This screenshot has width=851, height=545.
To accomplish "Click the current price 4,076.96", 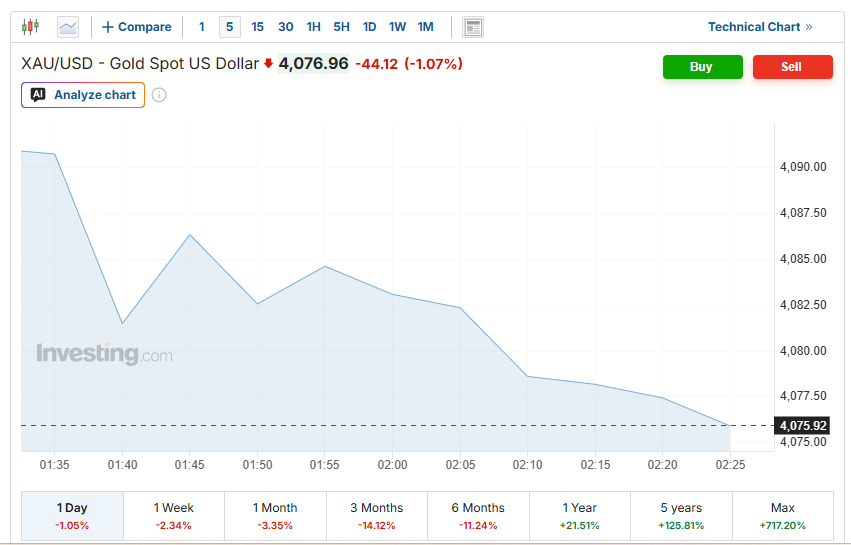I will point(314,64).
